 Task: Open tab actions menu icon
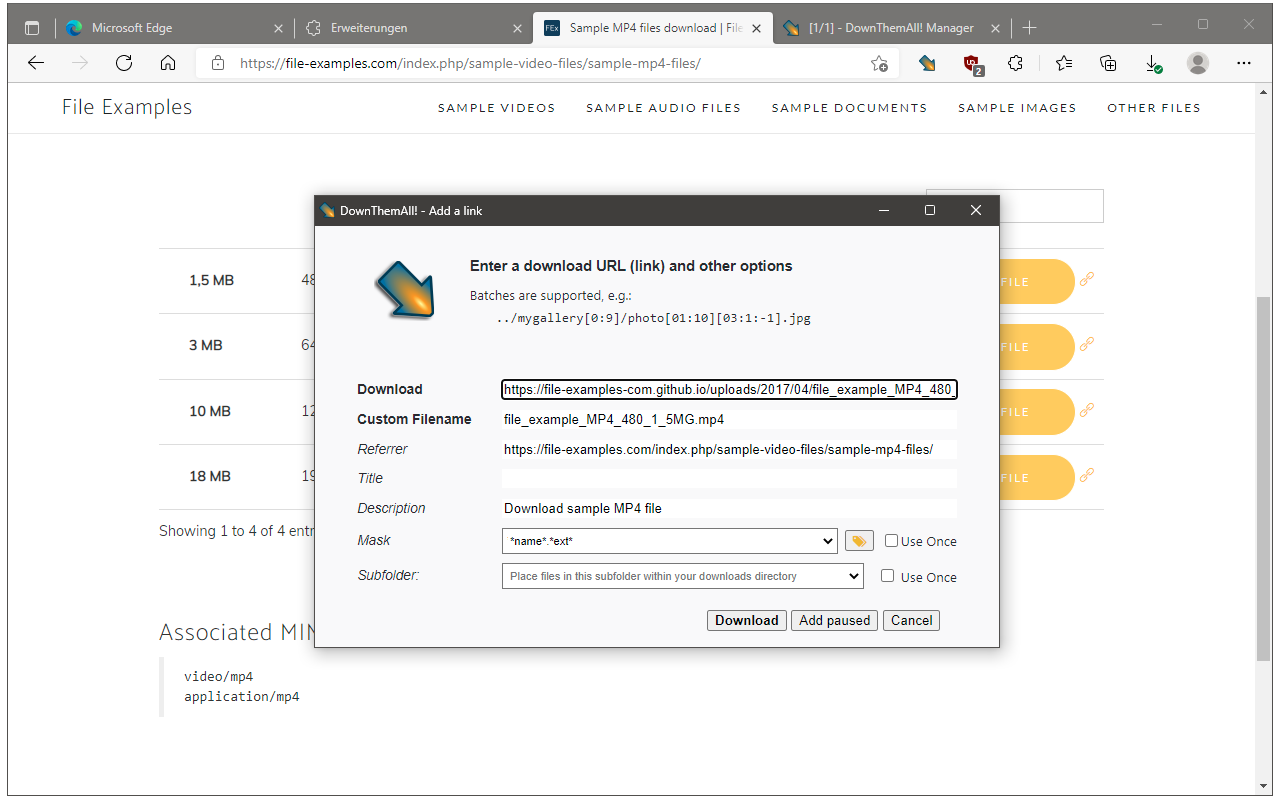(x=32, y=28)
